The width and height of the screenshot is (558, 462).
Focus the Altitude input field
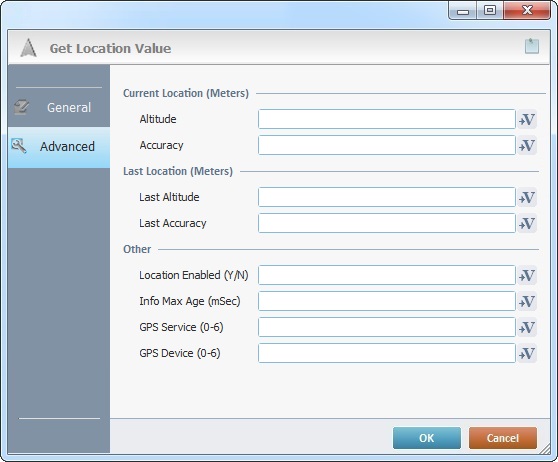(x=386, y=119)
